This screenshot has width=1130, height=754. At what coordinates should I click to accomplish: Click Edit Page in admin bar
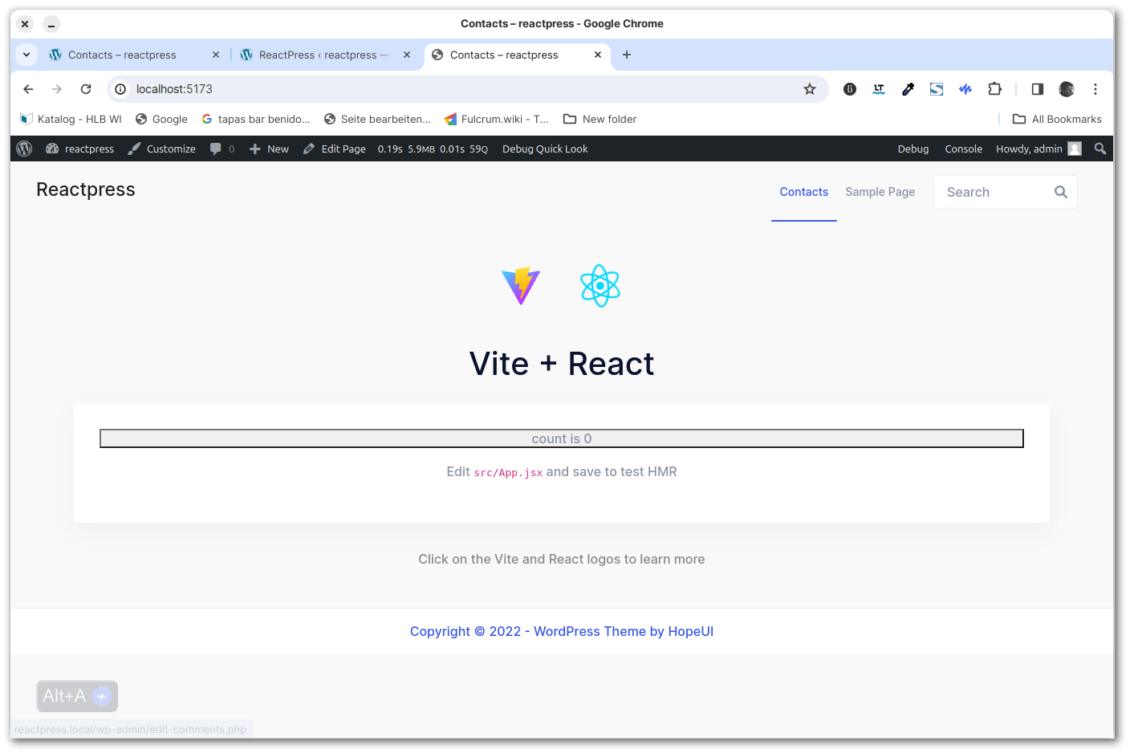point(335,148)
